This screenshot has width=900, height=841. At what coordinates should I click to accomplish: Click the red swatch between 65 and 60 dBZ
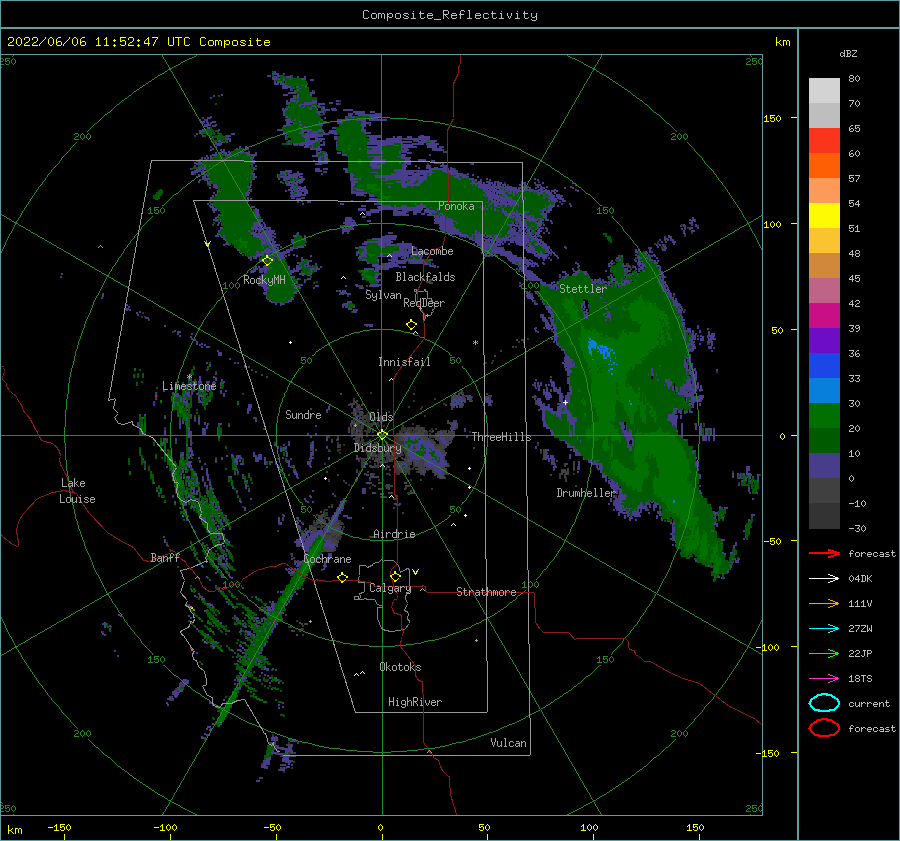coord(824,141)
